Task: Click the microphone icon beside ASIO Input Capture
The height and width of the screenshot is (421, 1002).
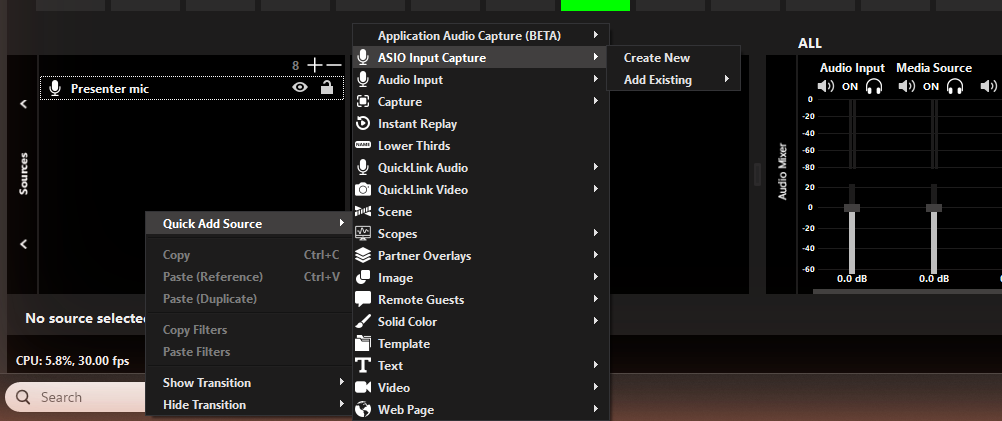Action: pos(363,57)
